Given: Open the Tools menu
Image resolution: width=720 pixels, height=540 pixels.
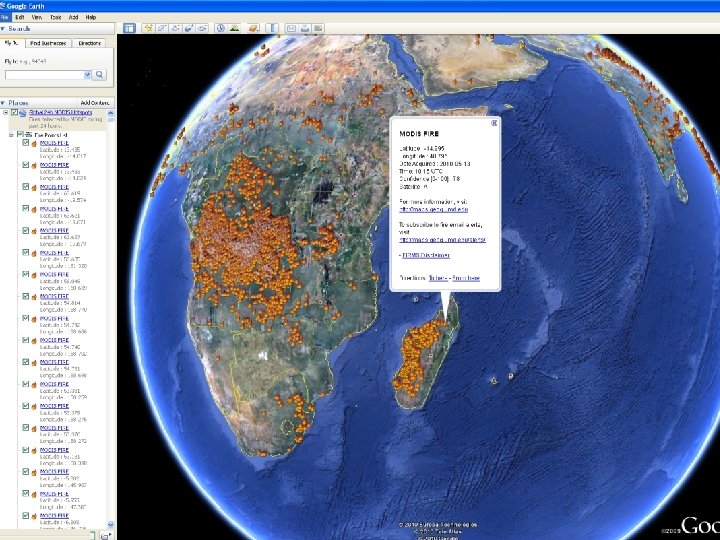Looking at the screenshot, I should pyautogui.click(x=56, y=17).
